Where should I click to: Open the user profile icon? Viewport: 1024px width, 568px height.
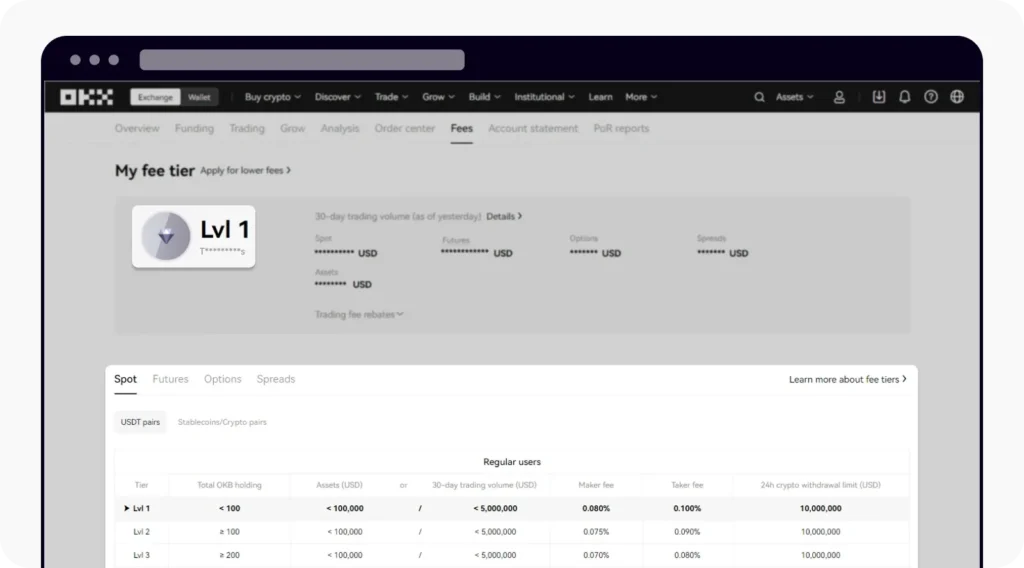click(839, 97)
